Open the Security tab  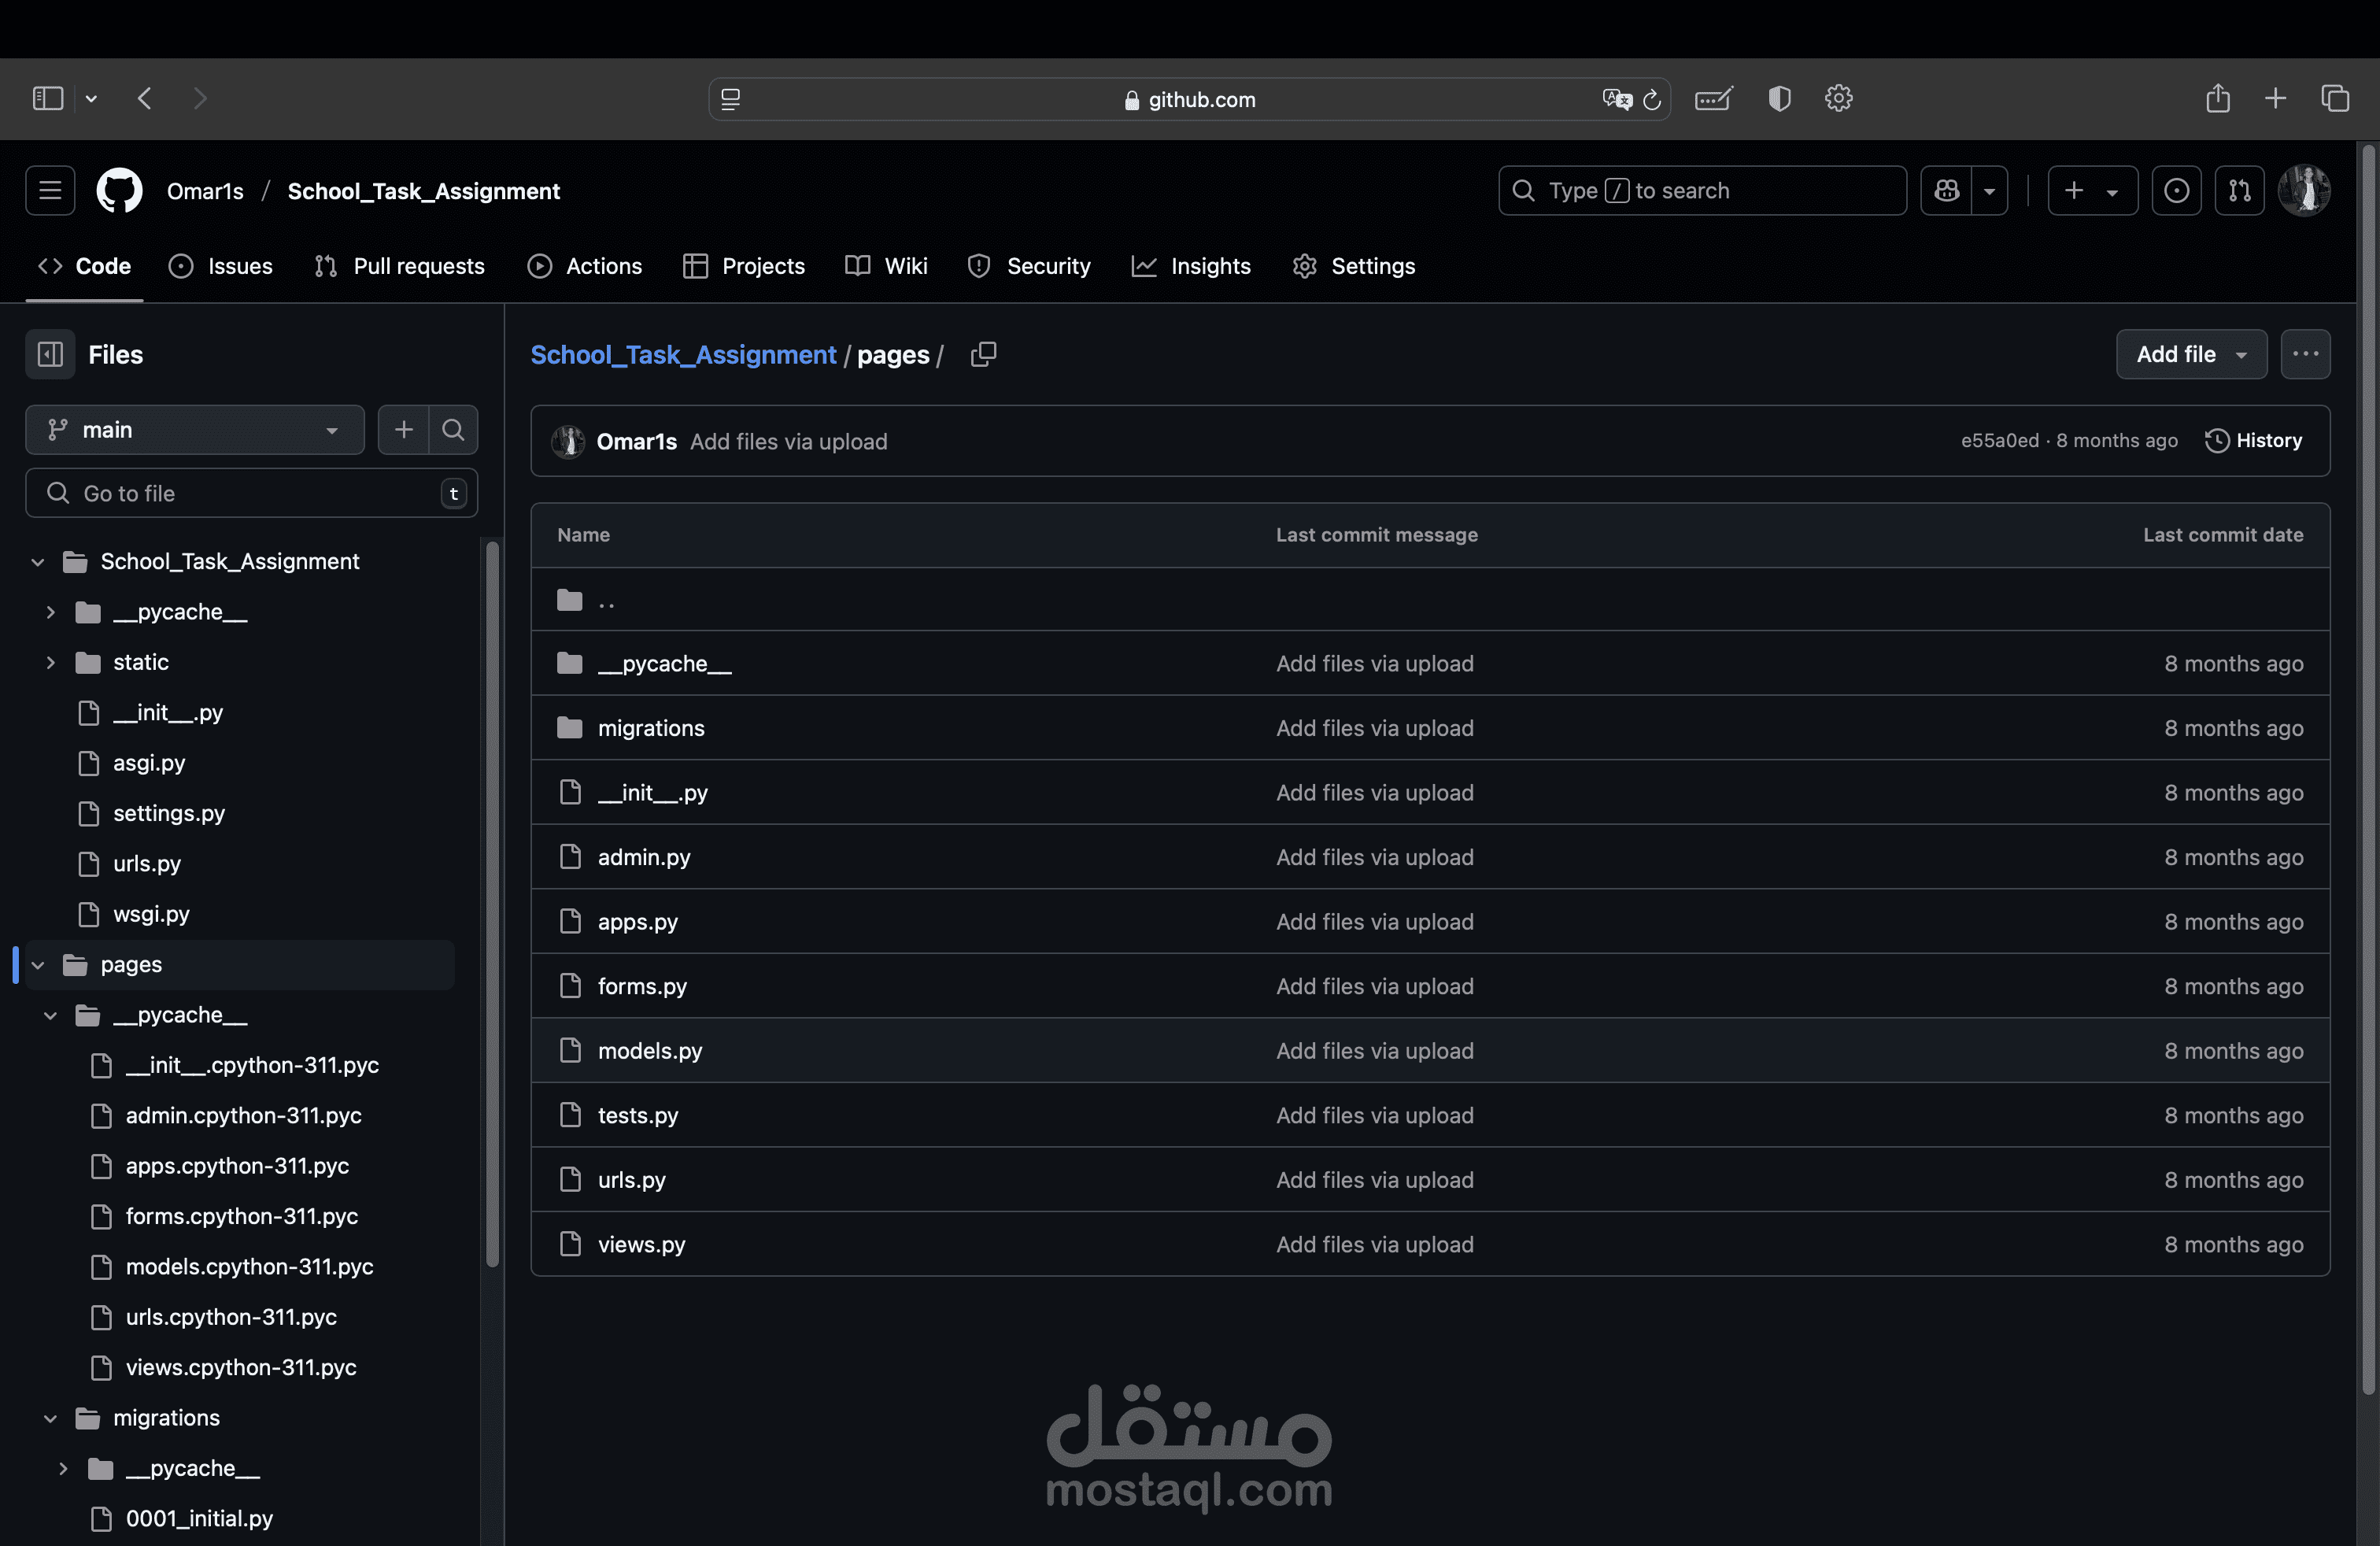tap(1029, 266)
